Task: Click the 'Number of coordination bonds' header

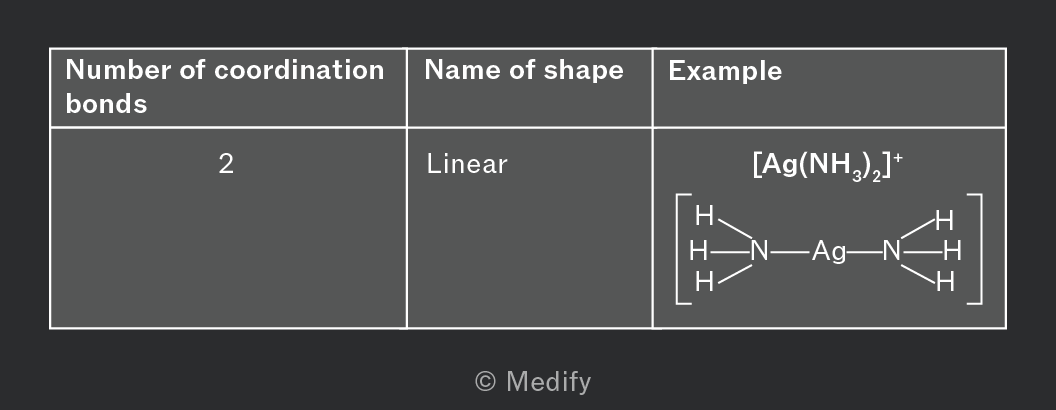Action: tap(225, 87)
